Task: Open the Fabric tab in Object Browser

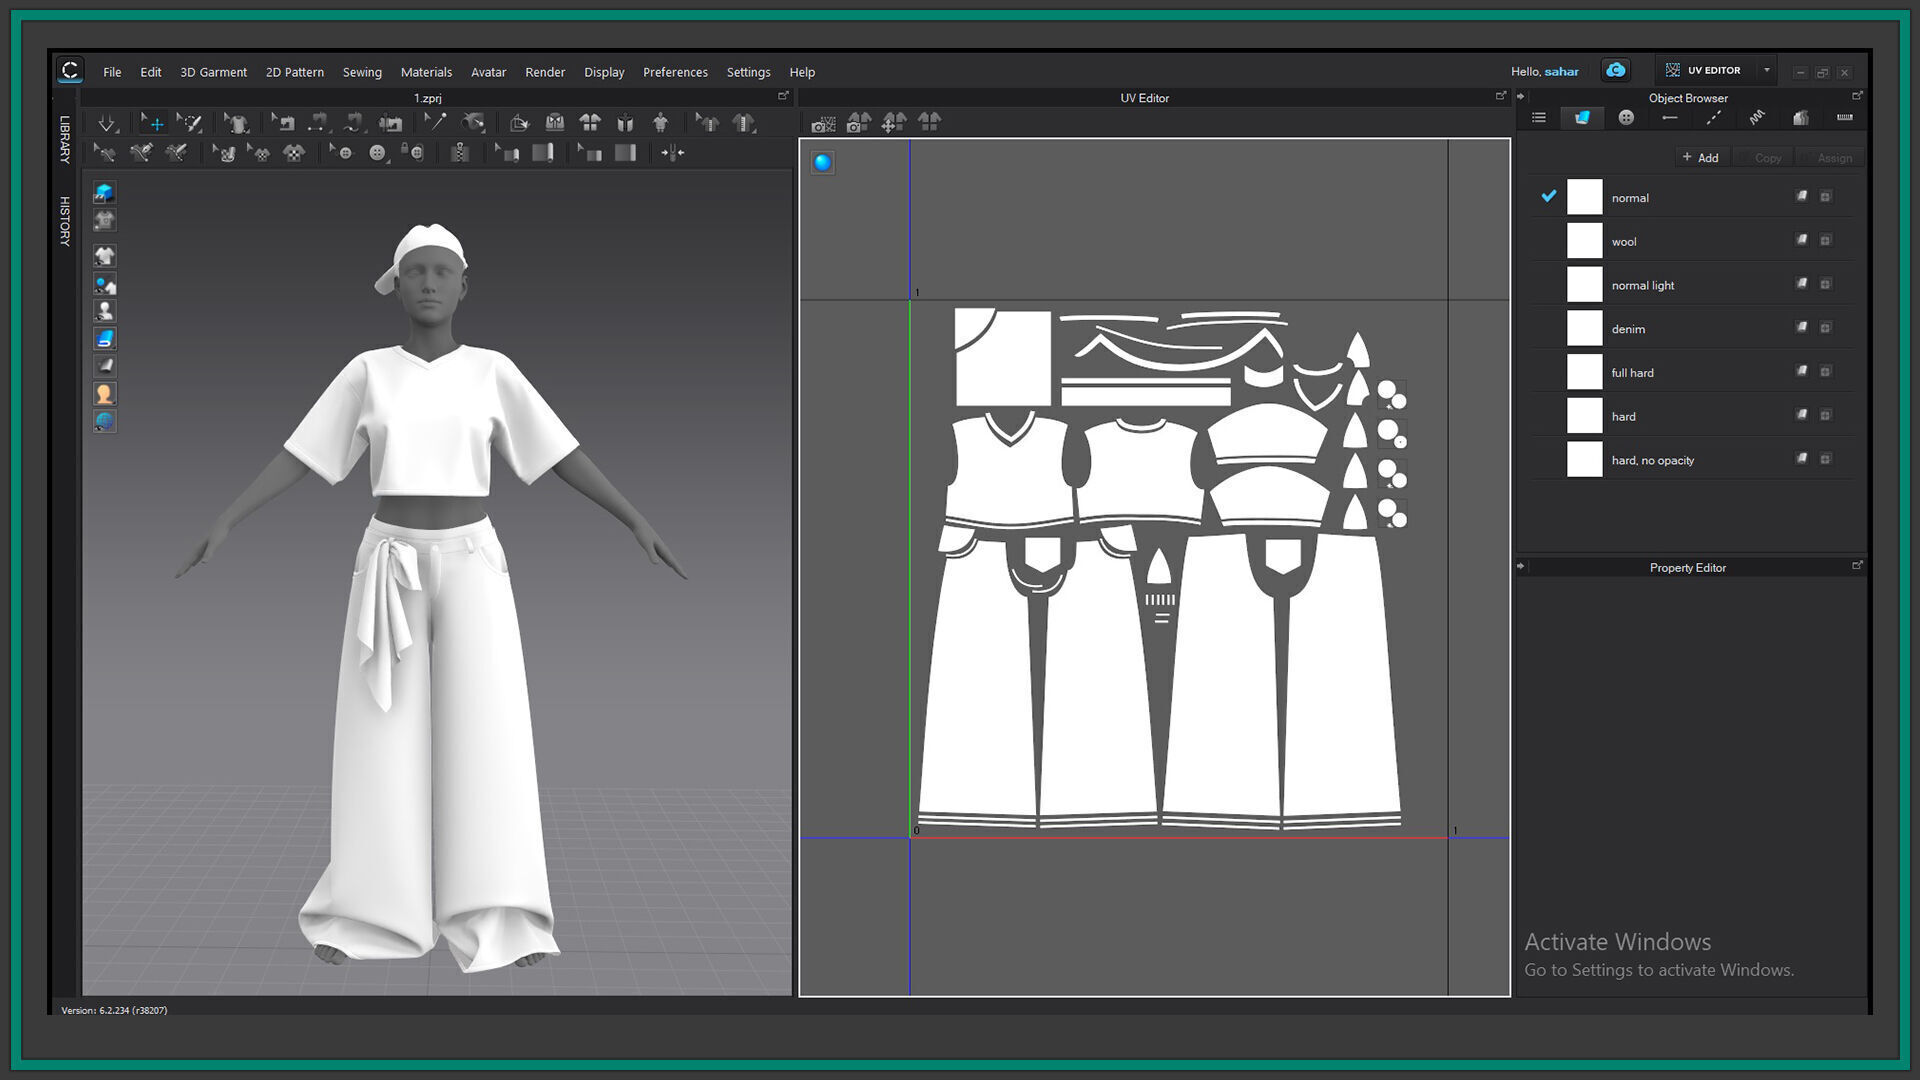Action: pos(1582,118)
